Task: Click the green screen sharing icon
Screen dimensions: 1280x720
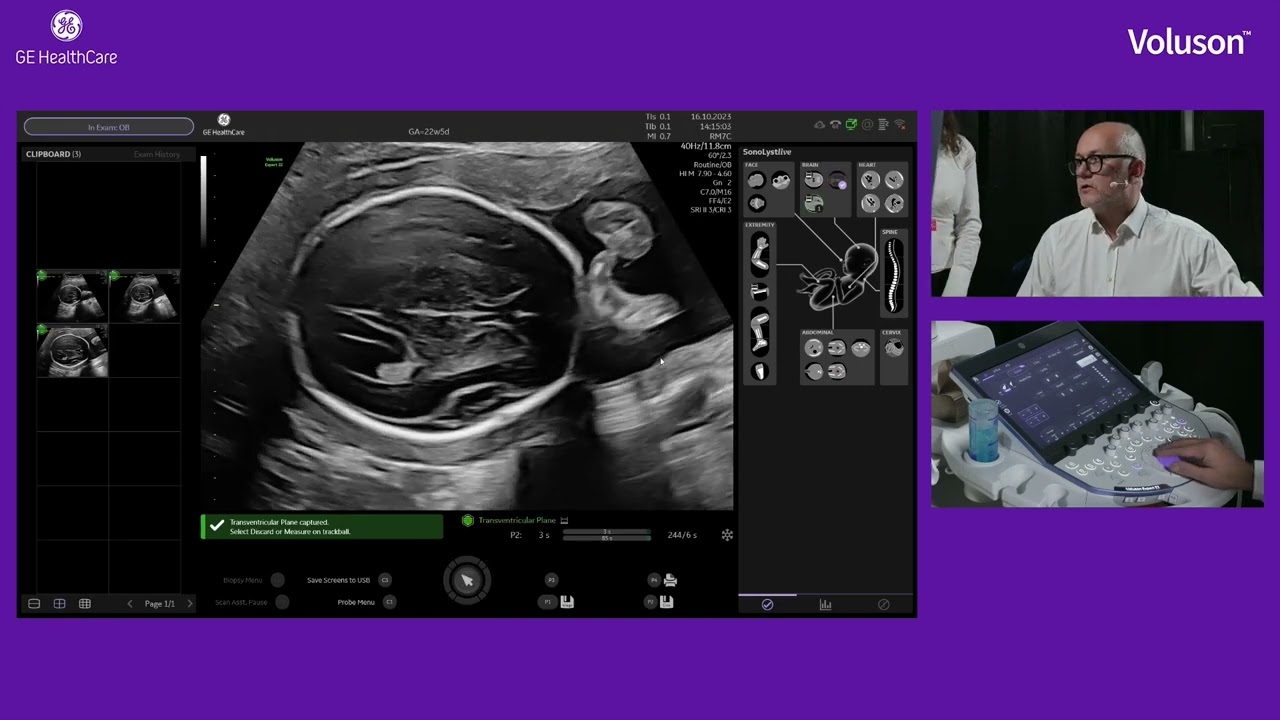Action: click(x=851, y=125)
